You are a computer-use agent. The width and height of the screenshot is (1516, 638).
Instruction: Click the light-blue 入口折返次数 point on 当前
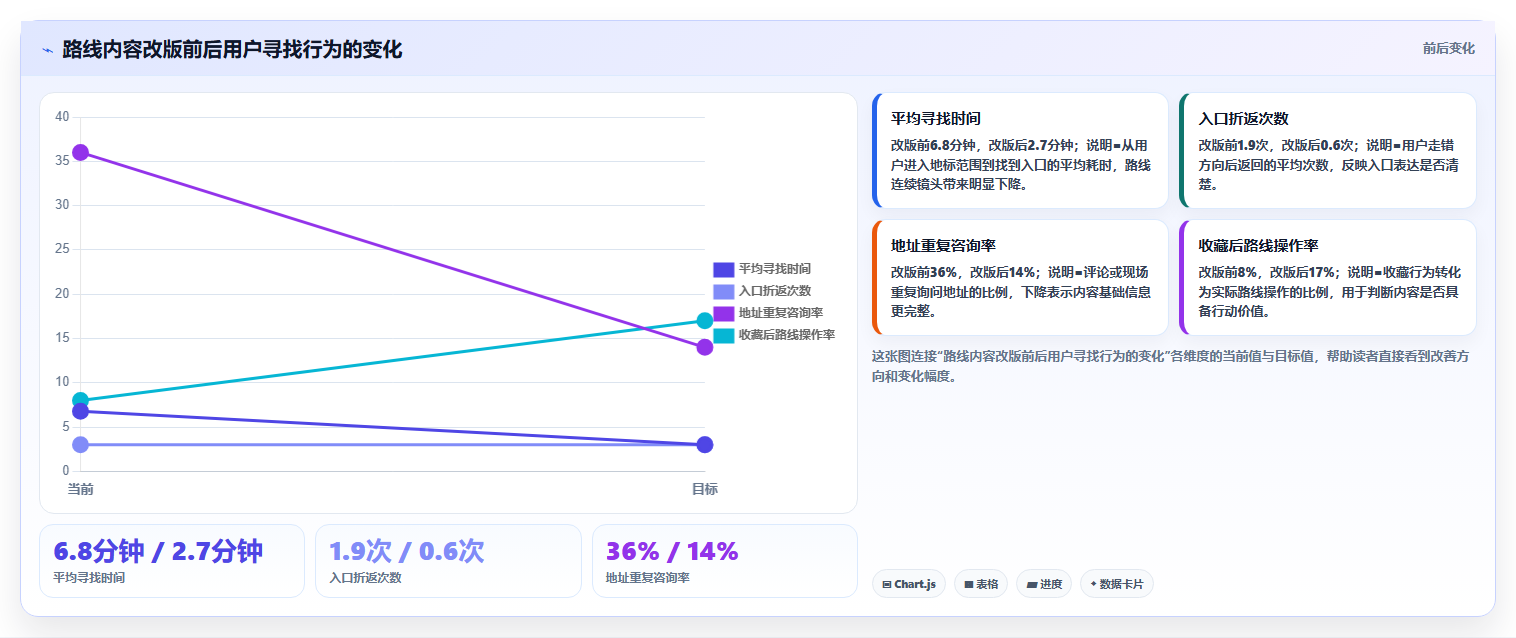point(81,445)
